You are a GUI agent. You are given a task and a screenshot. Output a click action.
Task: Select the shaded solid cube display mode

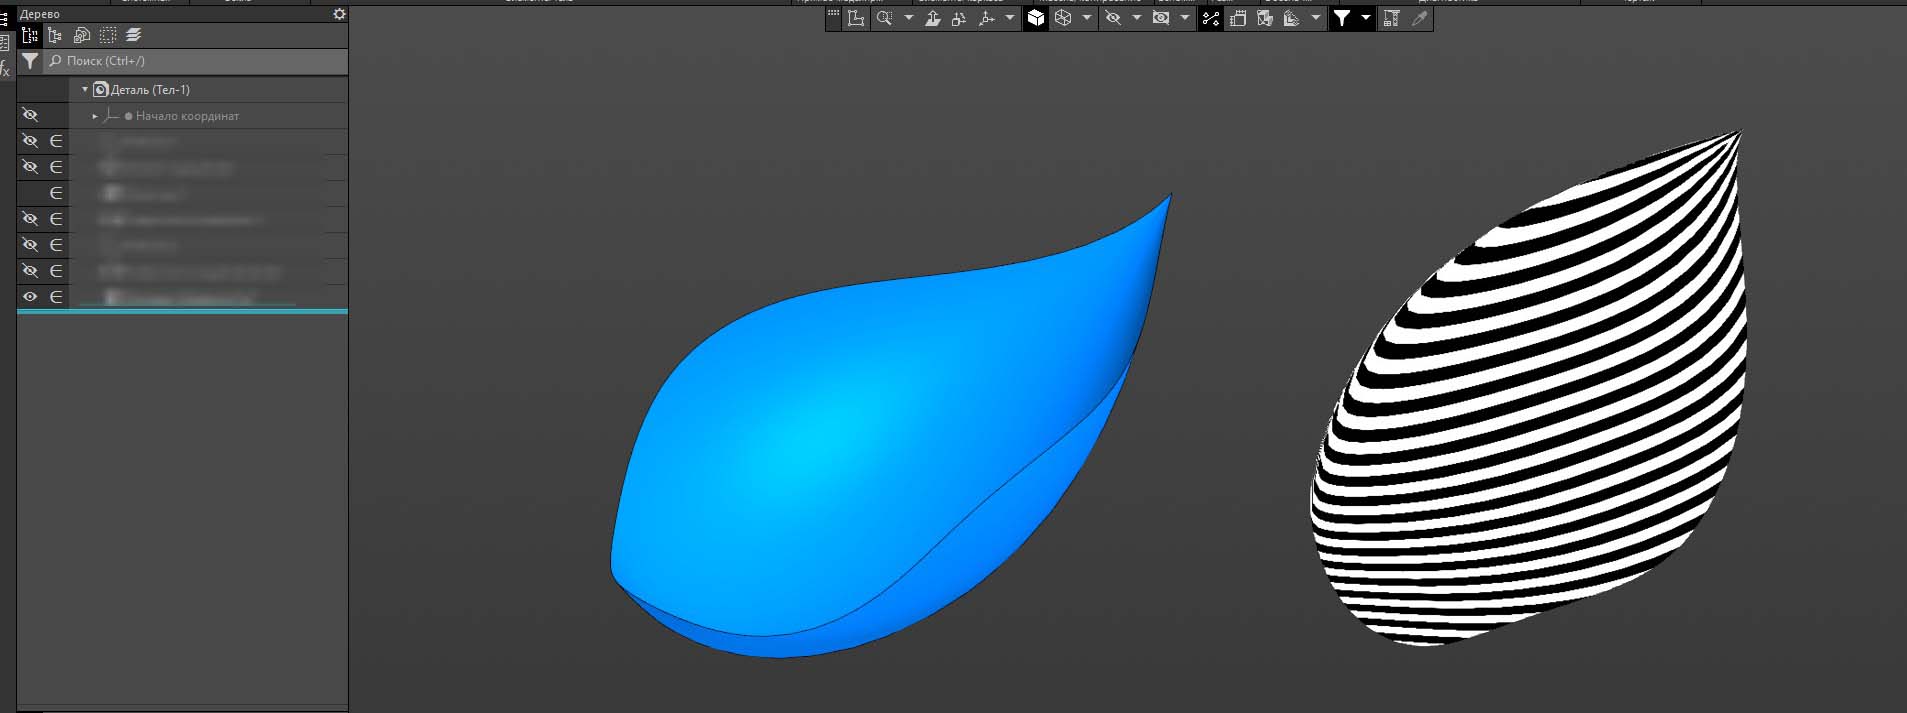[x=1036, y=18]
